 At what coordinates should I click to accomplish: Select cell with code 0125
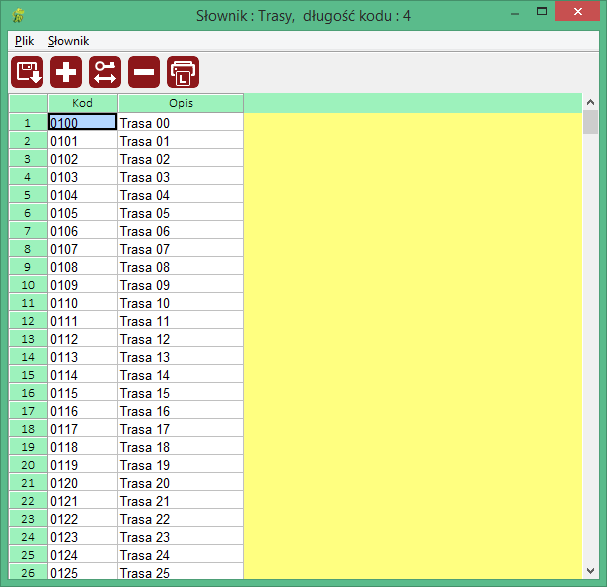[x=82, y=572]
